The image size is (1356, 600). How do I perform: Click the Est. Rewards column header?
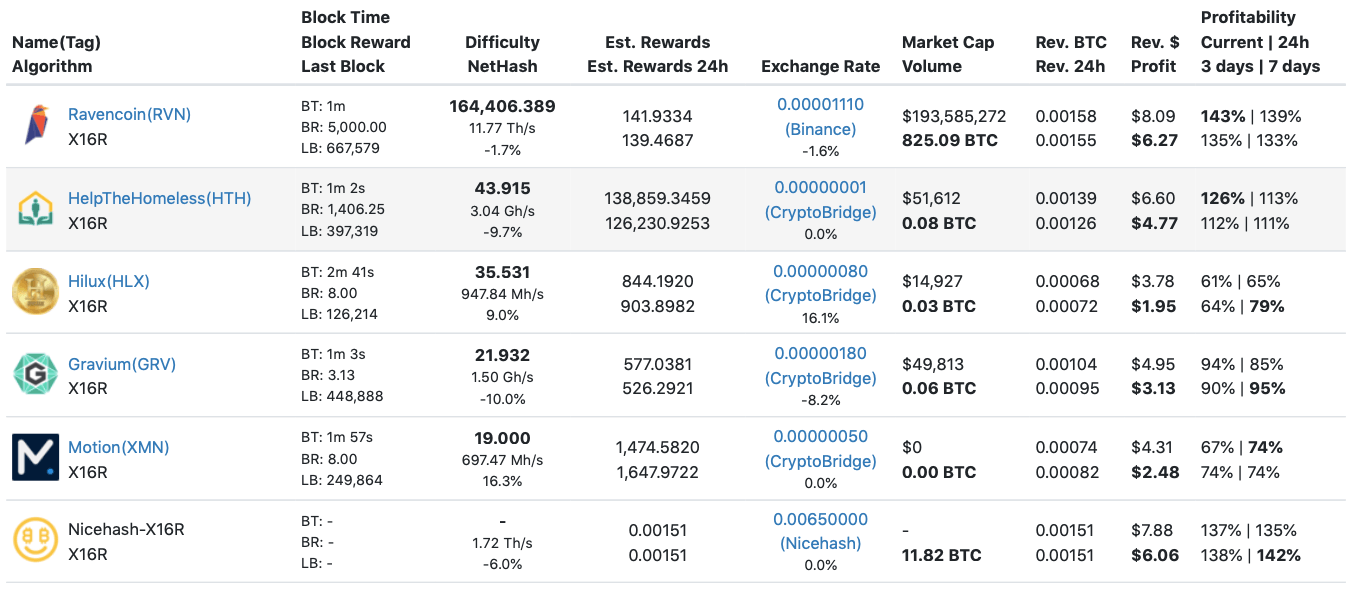click(x=657, y=54)
